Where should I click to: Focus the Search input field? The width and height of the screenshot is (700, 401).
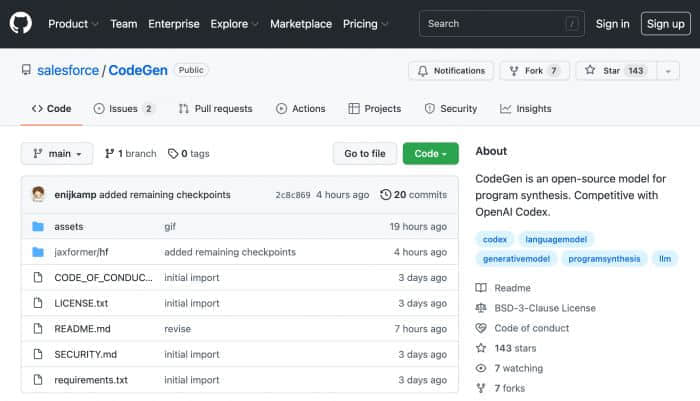click(x=501, y=24)
